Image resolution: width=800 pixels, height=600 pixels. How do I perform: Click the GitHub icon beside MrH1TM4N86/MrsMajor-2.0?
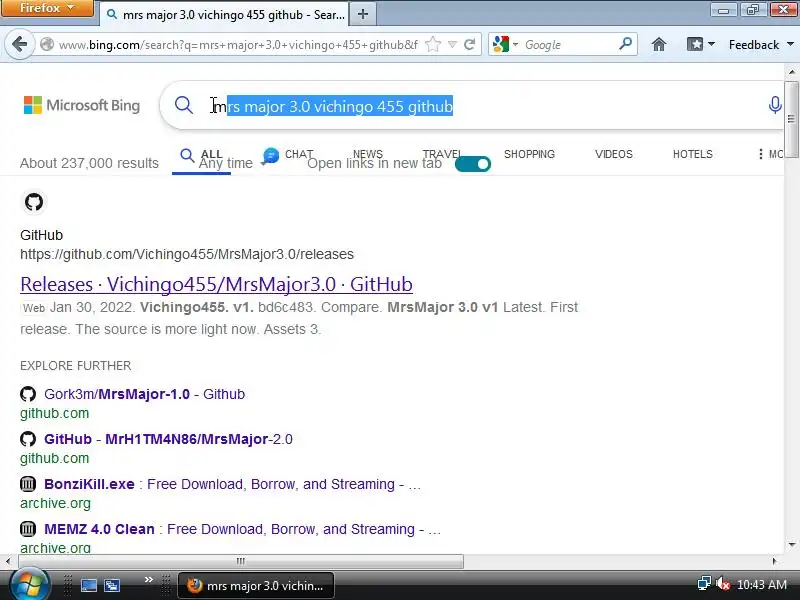(x=28, y=439)
